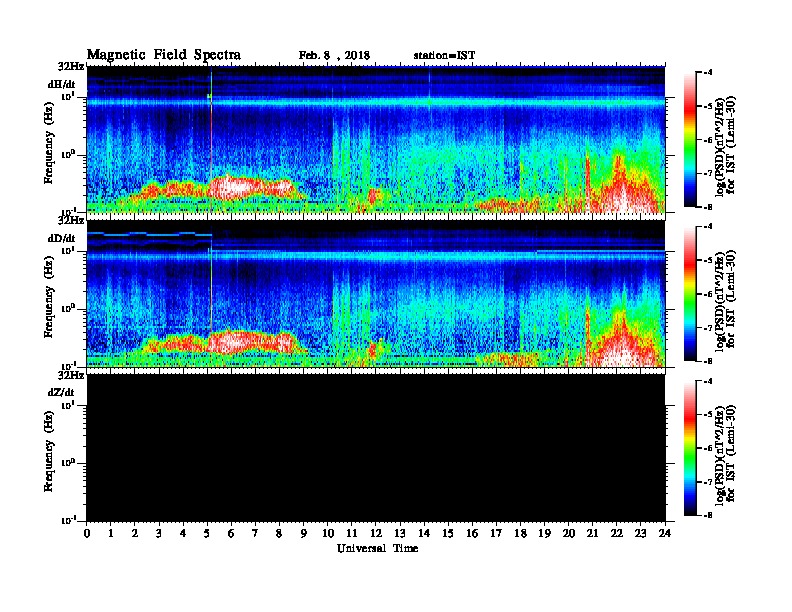Click hour "18" on the Universal Time axis
The width and height of the screenshot is (792, 612).
point(520,533)
